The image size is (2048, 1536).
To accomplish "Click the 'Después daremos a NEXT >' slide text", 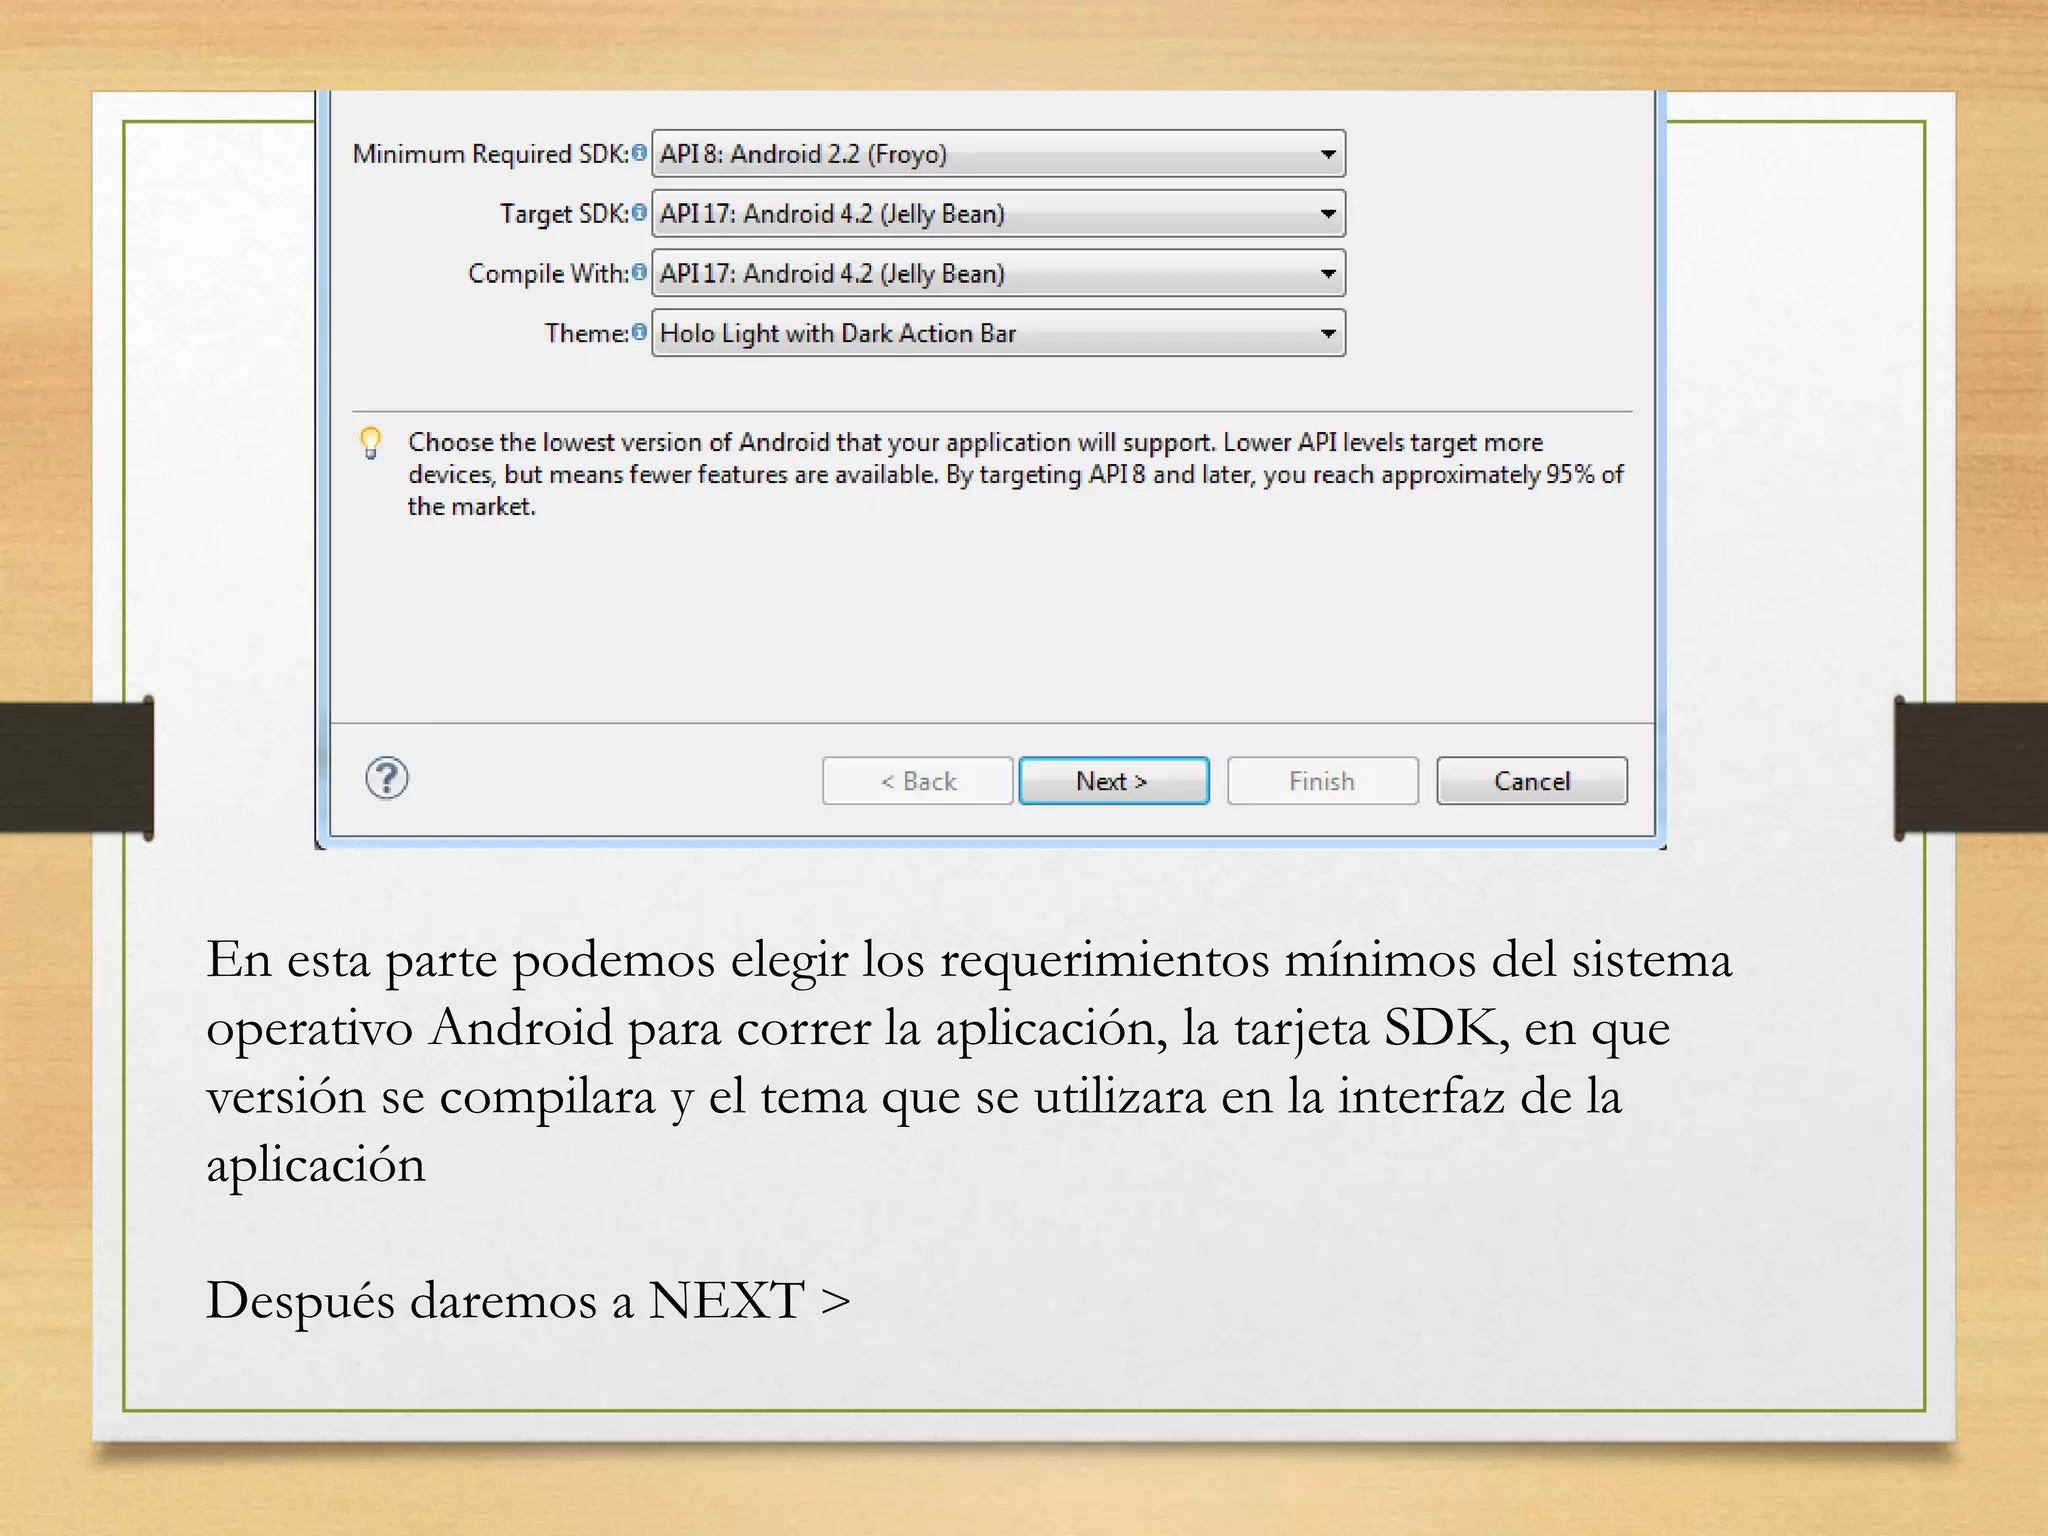I will 528,1301.
